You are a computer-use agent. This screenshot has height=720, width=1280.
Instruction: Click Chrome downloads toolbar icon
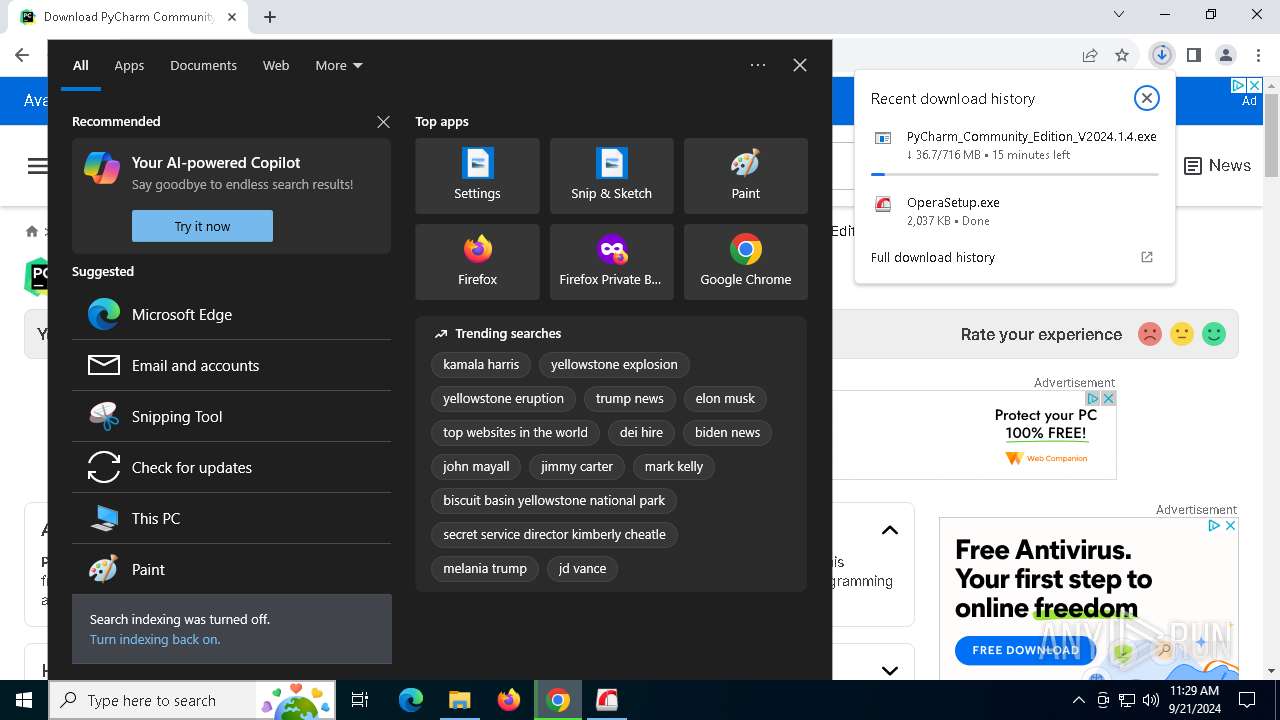1161,55
